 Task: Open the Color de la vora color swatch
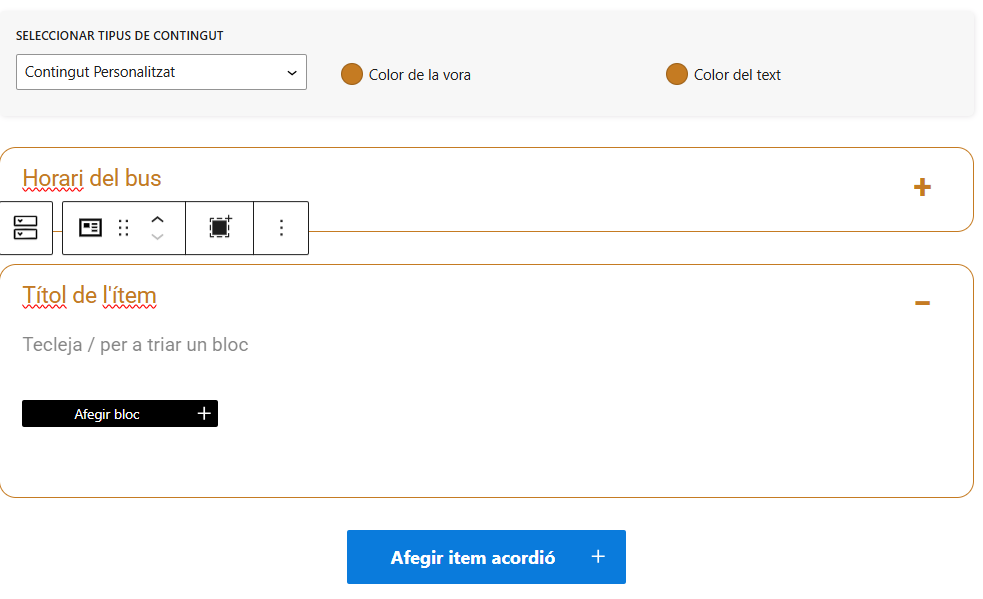pos(352,73)
